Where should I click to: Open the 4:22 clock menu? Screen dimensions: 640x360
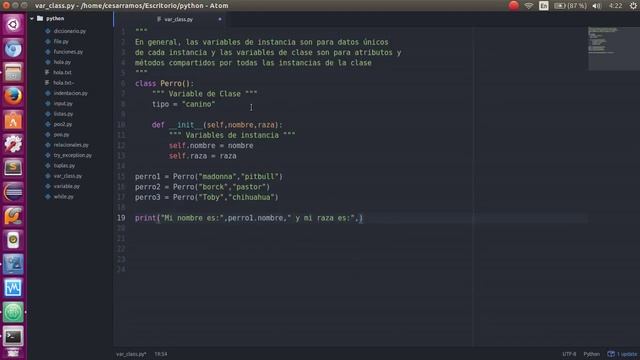point(616,6)
